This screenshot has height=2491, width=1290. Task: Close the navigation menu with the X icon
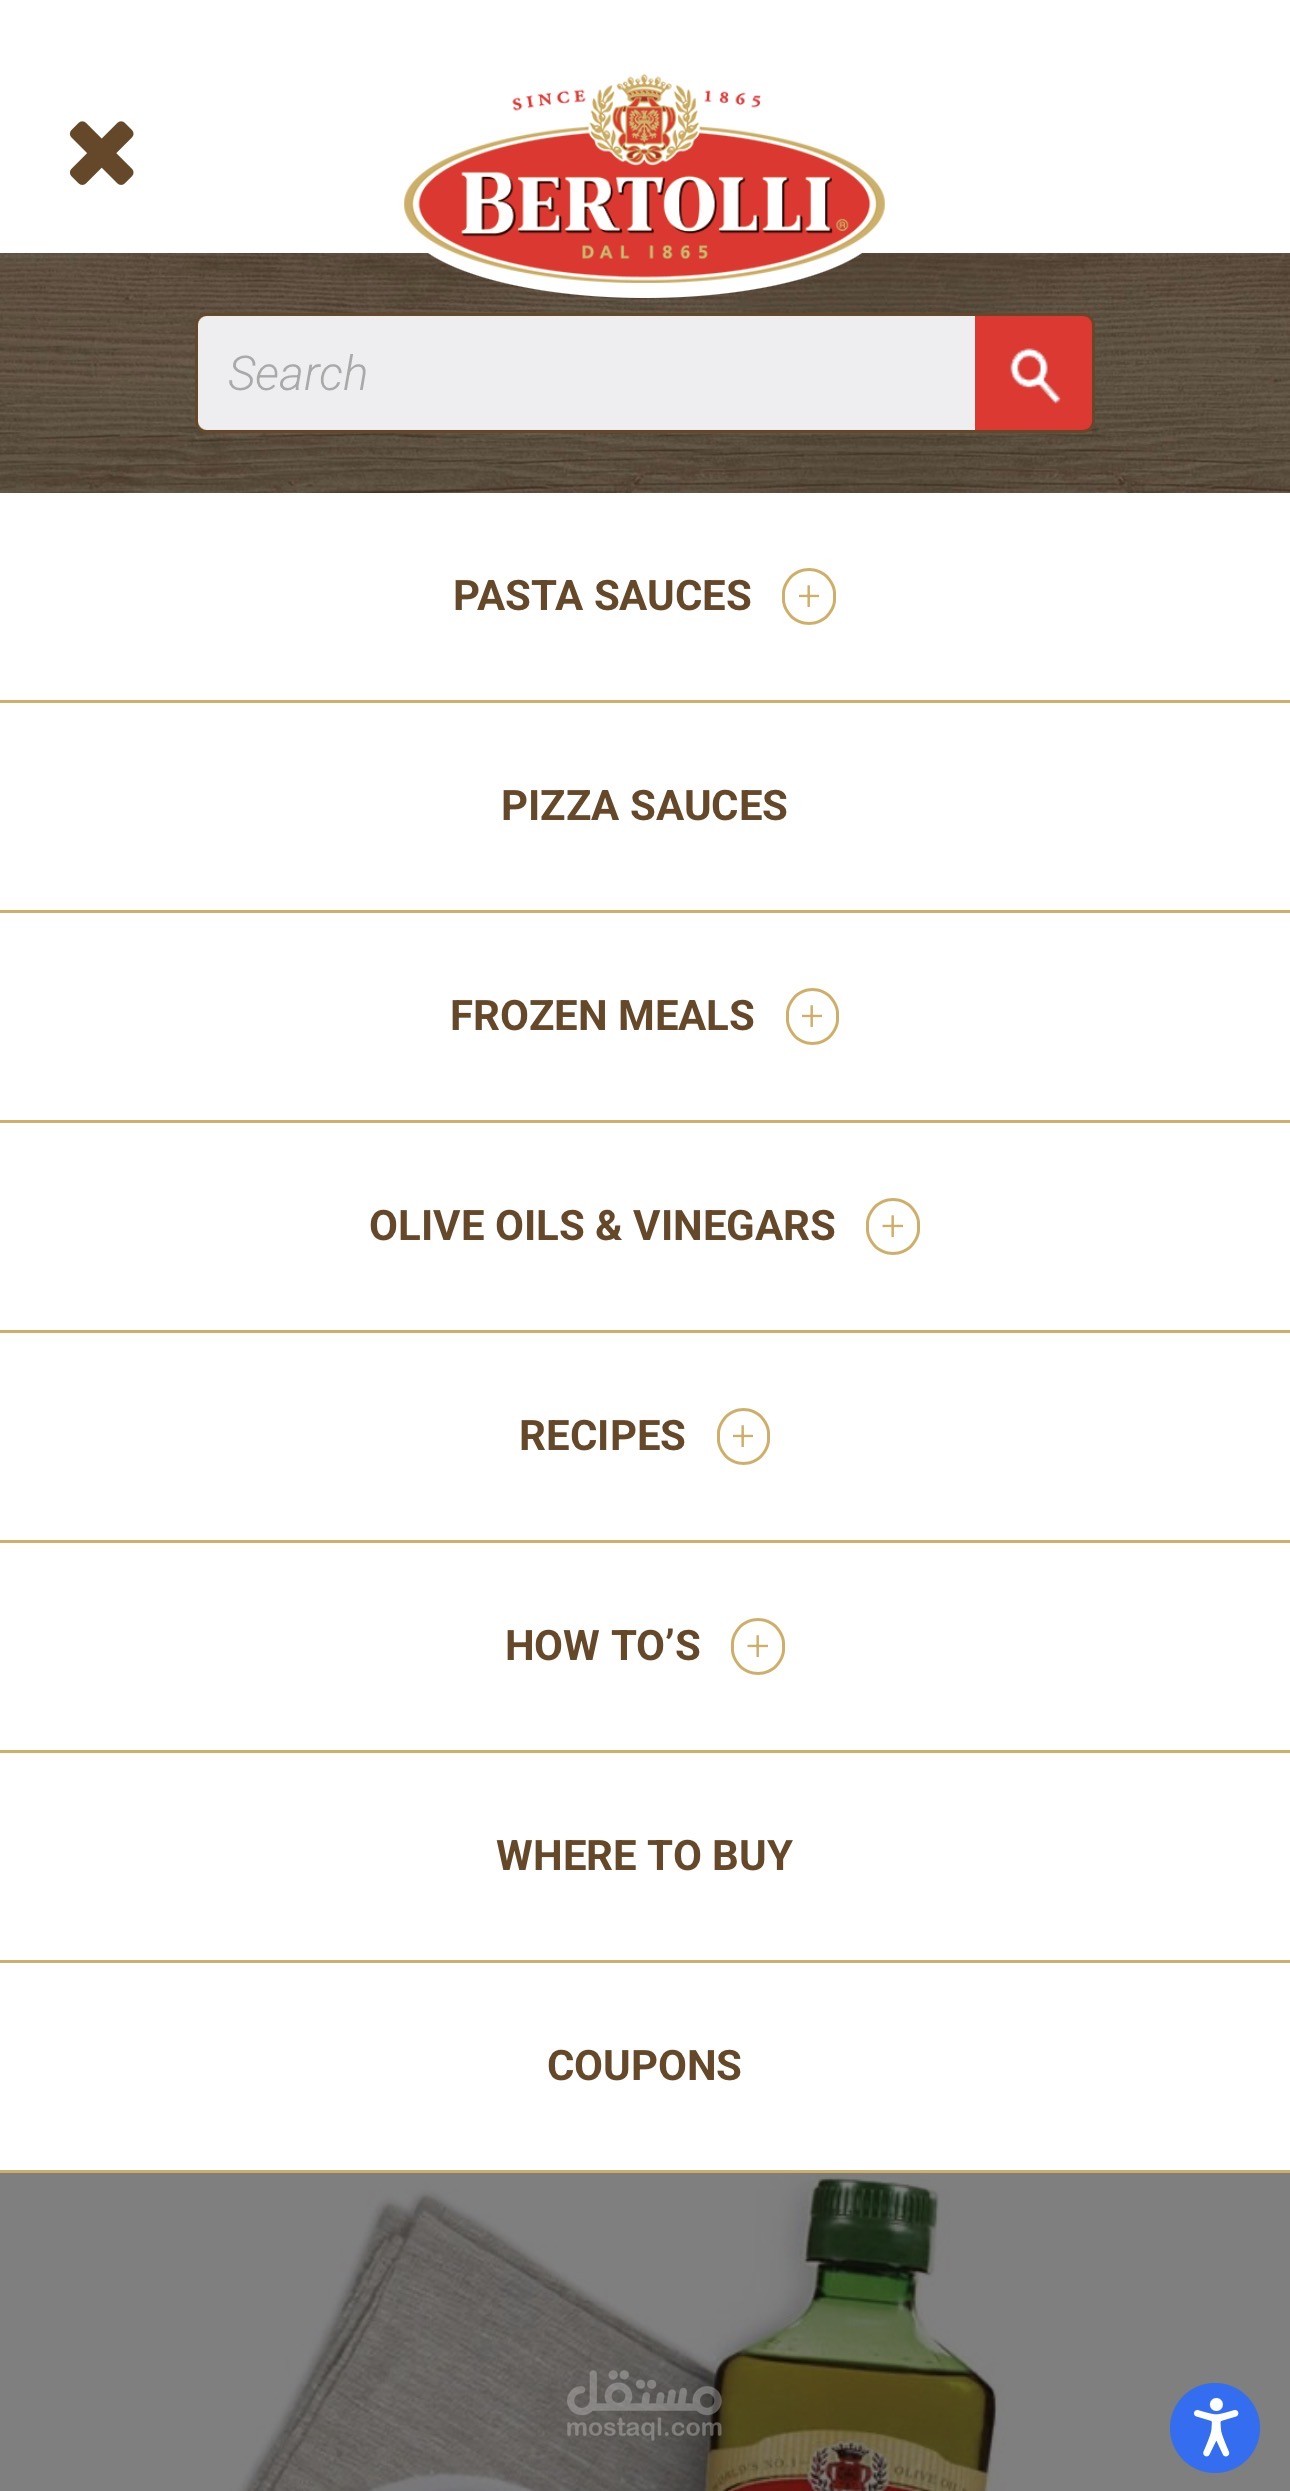coord(101,153)
